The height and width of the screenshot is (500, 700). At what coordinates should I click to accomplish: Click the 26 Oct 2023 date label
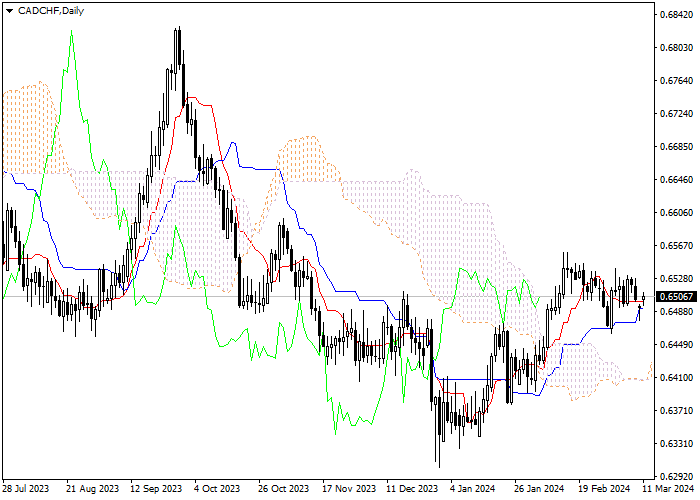(x=283, y=489)
